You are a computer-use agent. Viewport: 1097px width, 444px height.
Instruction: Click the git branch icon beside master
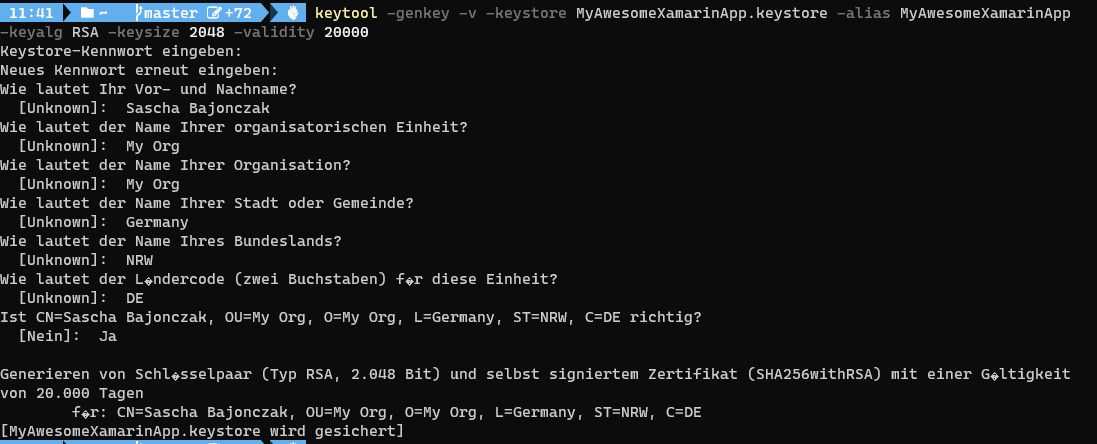(x=139, y=13)
